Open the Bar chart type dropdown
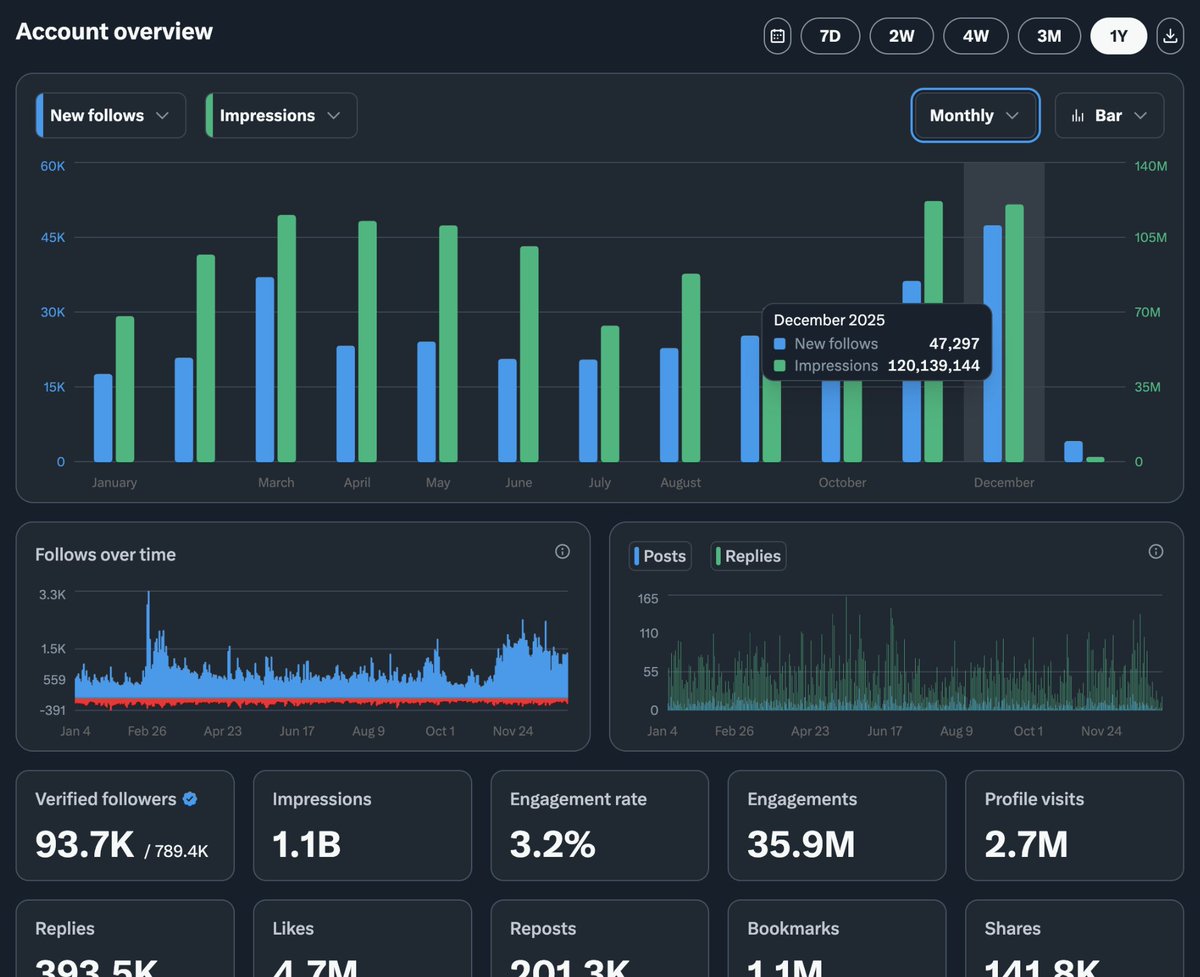1200x977 pixels. pos(1109,116)
